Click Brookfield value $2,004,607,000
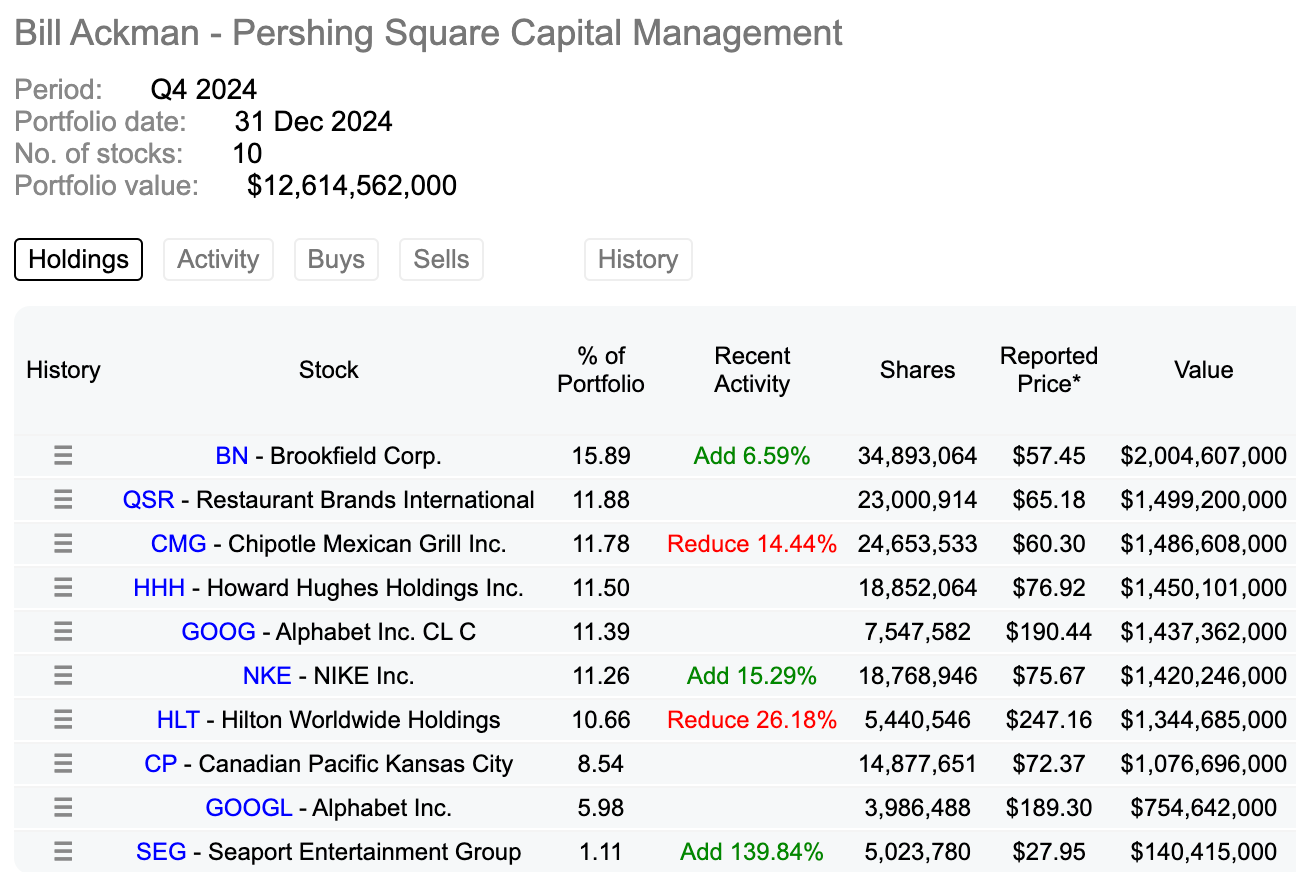Viewport: 1296px width, 874px height. pyautogui.click(x=1203, y=456)
